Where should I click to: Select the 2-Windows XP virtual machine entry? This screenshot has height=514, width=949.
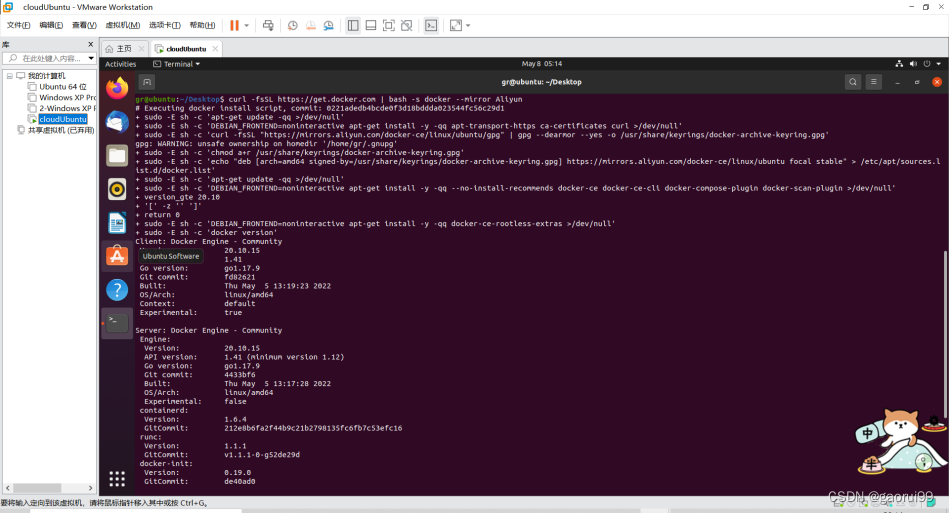tap(62, 108)
